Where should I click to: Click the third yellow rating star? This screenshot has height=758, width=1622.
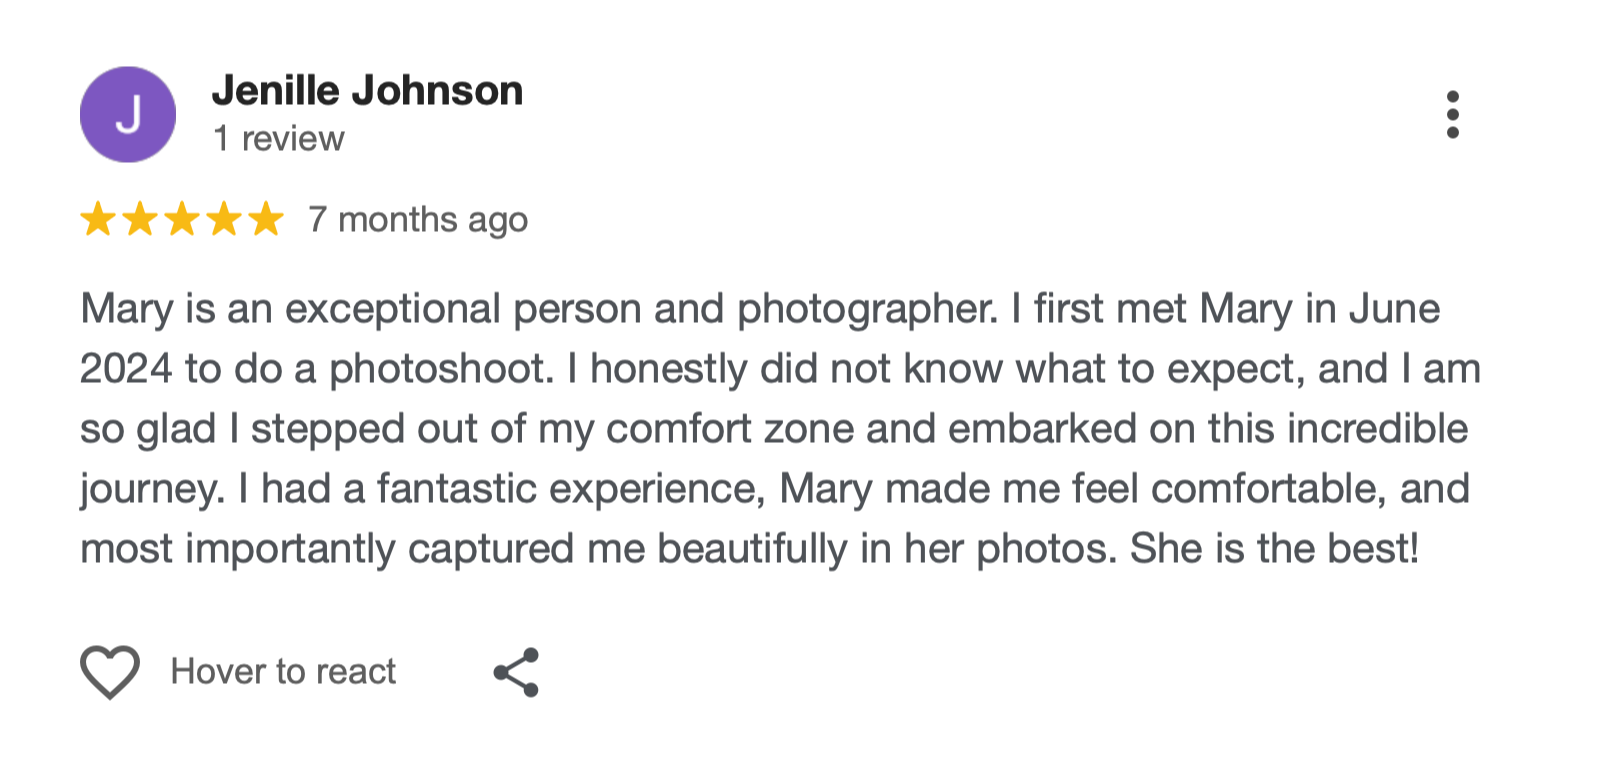click(182, 219)
